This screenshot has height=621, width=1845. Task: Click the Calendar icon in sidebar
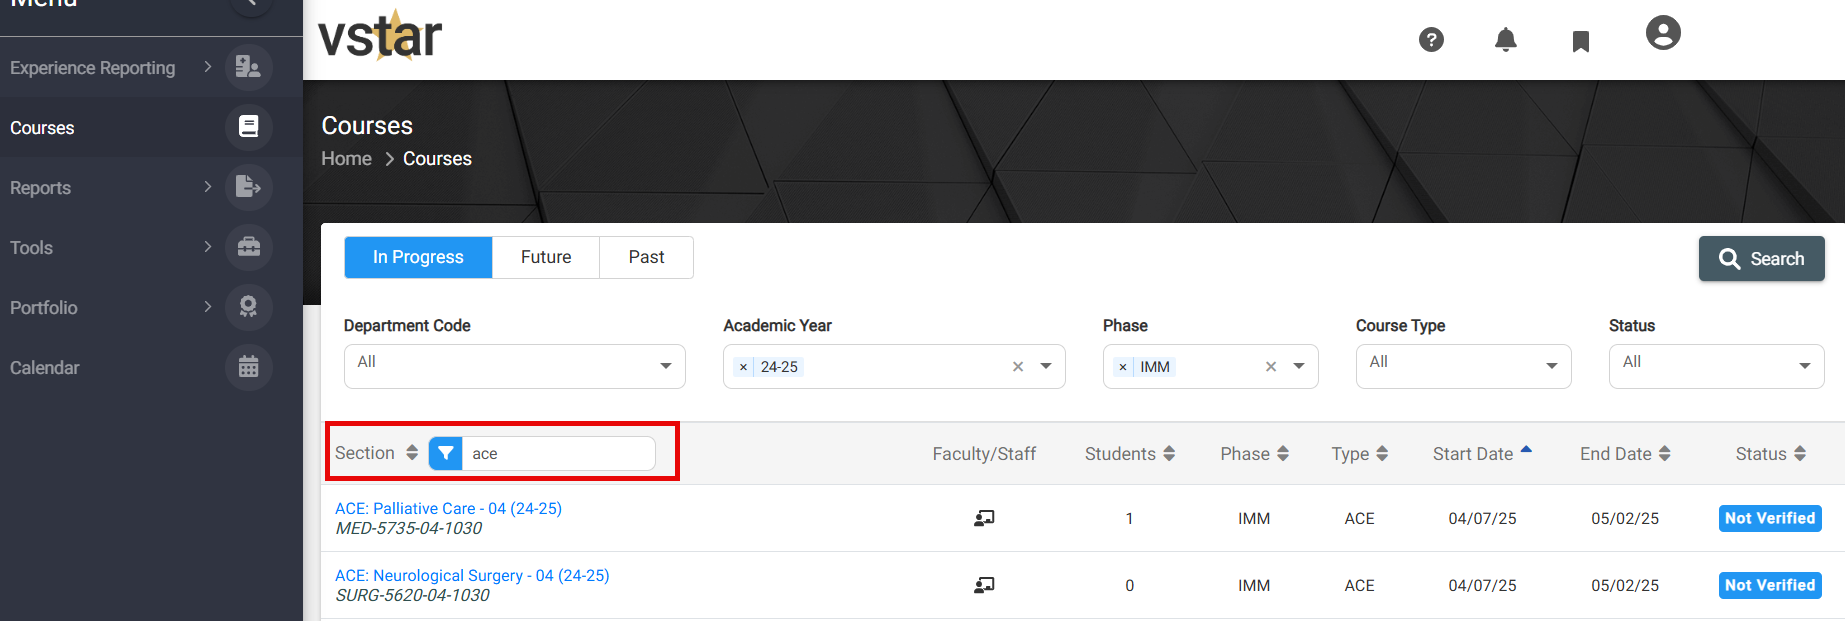click(x=249, y=367)
